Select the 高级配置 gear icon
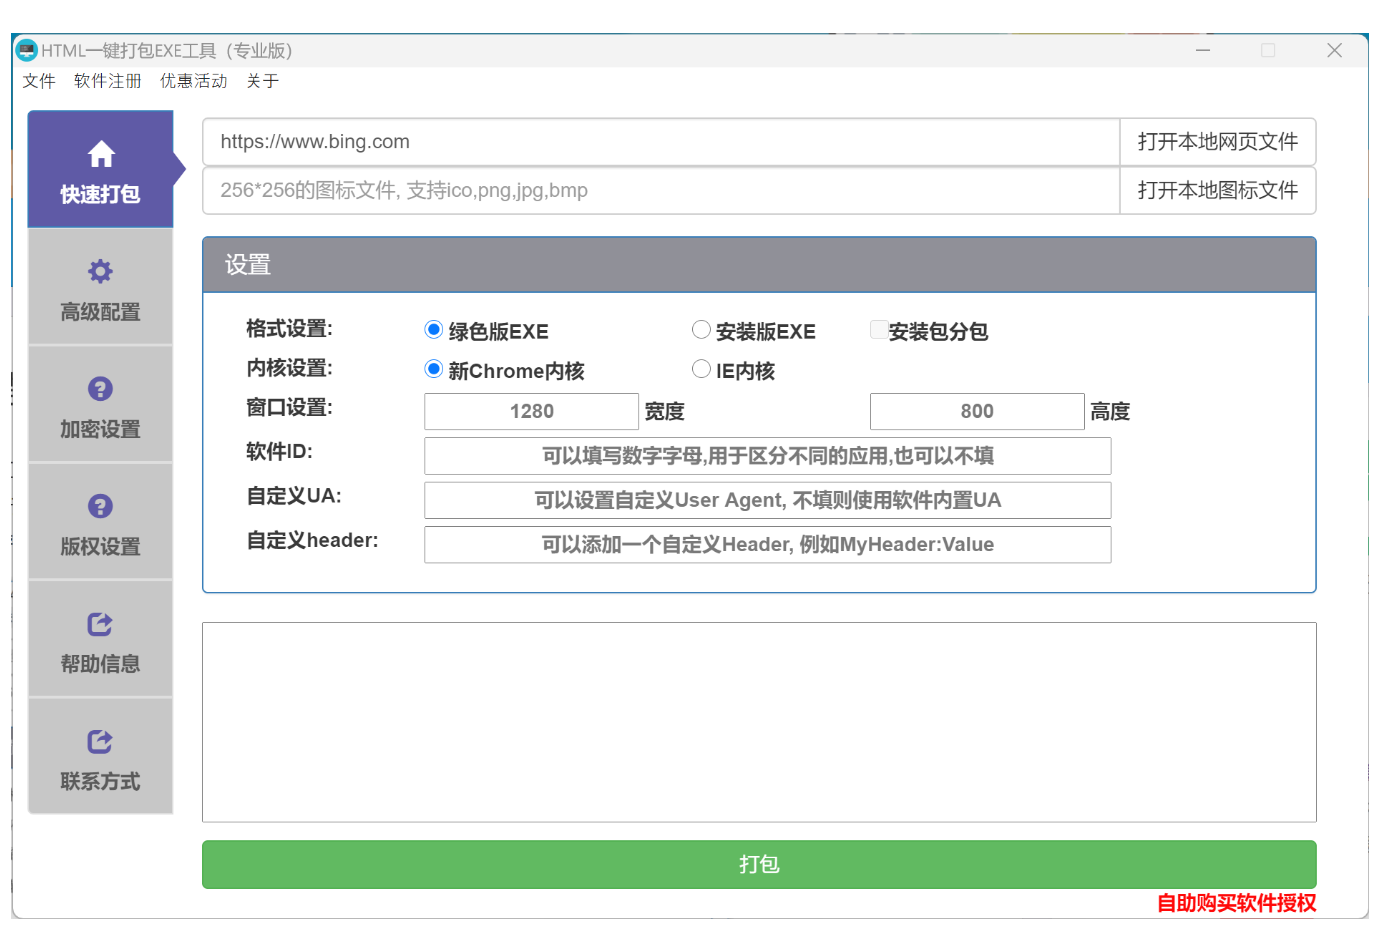Viewport: 1384px width, 934px height. click(100, 271)
